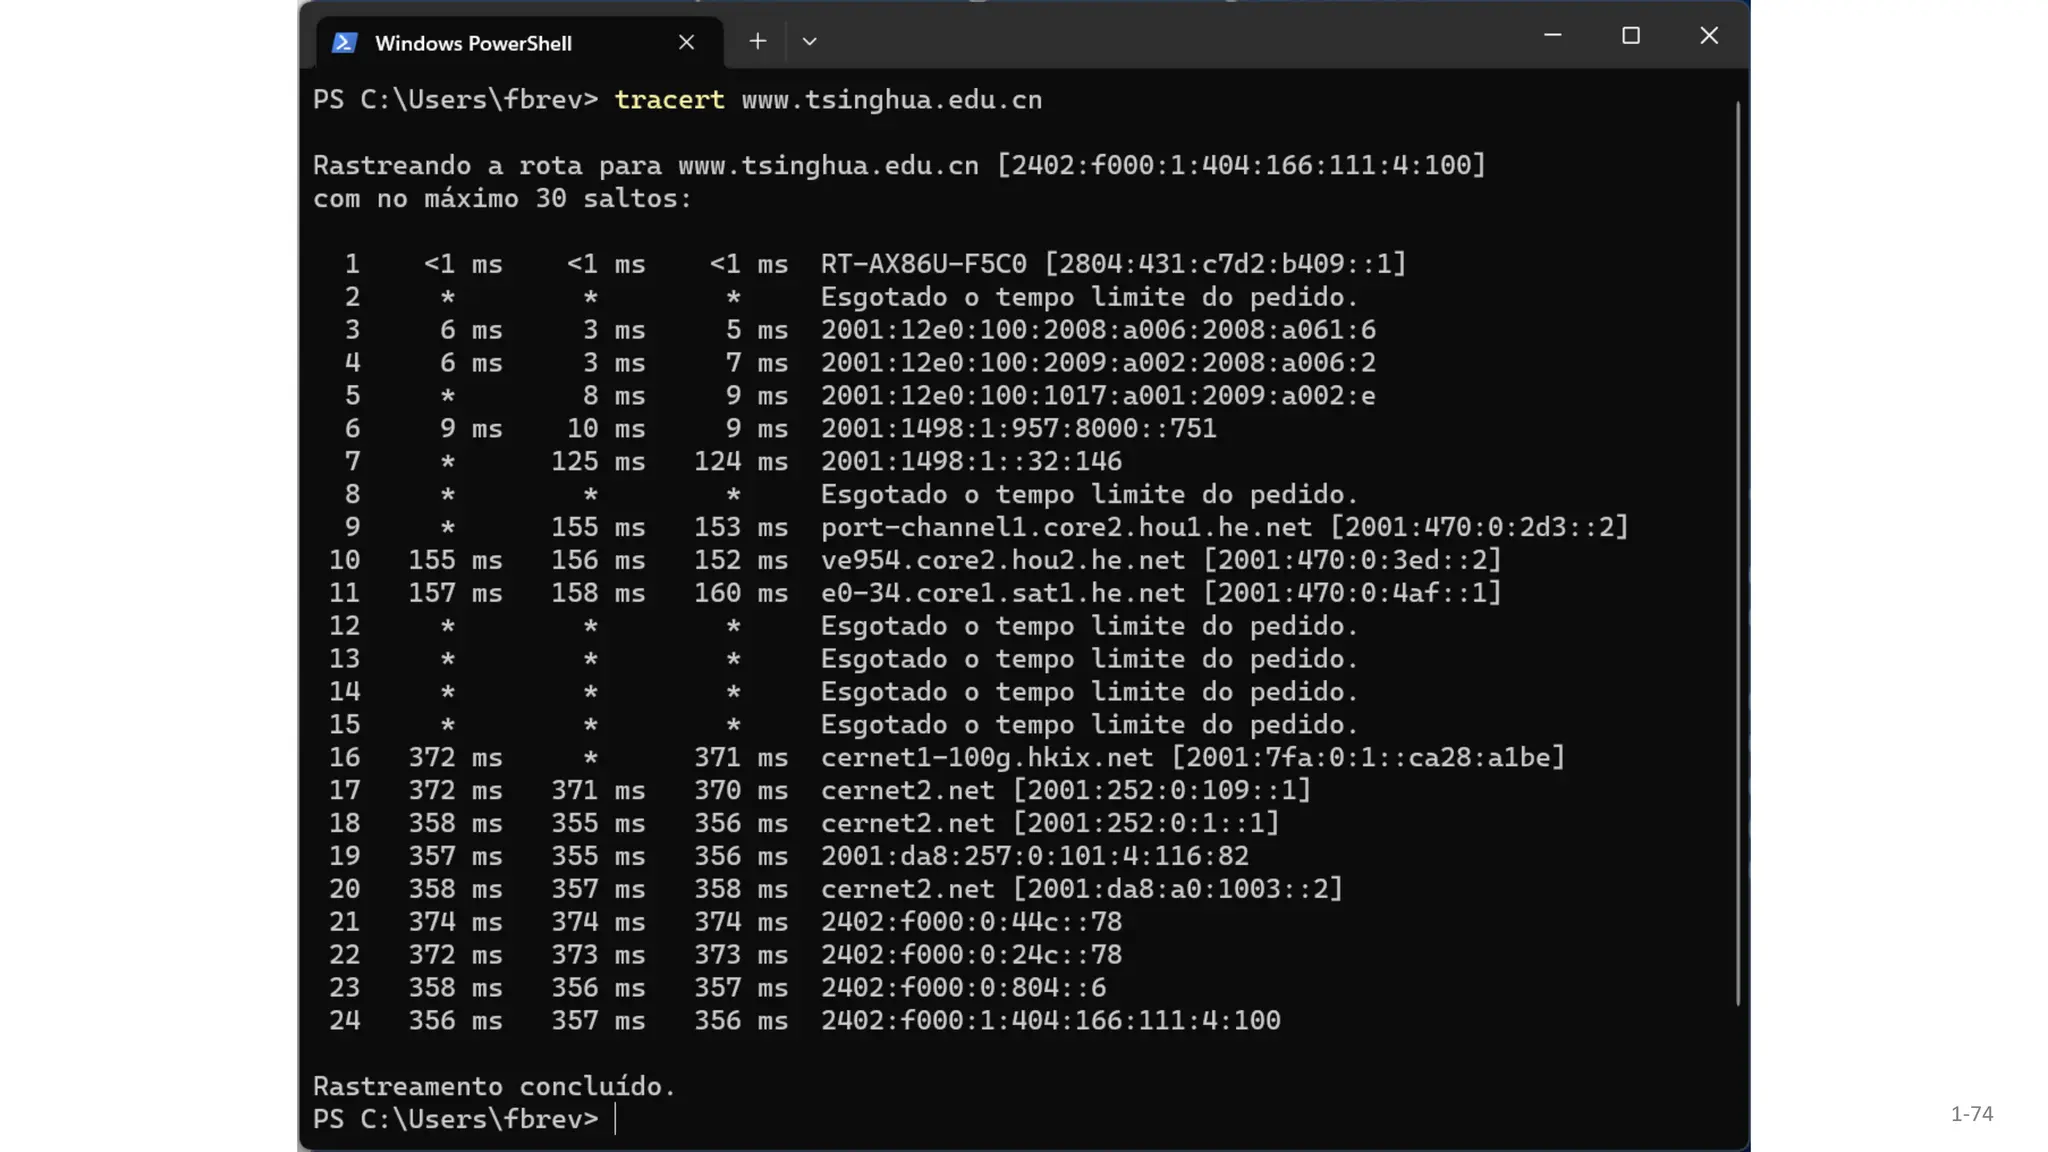Screen dimensions: 2048x1152
Task: Click the 'Rastreamento concluído.' message
Action: (x=494, y=1086)
